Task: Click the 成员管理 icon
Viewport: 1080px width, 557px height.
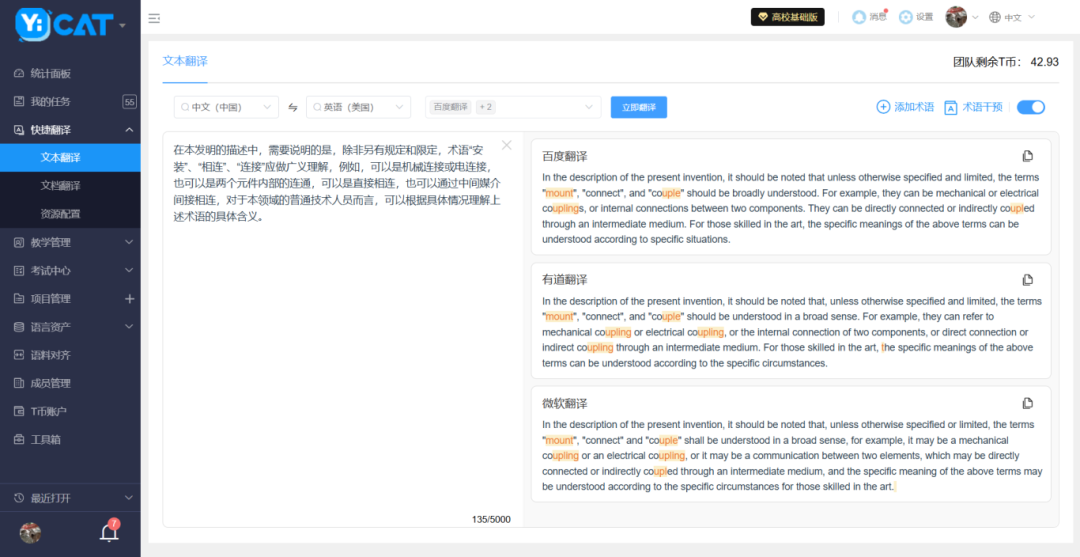Action: [x=19, y=383]
